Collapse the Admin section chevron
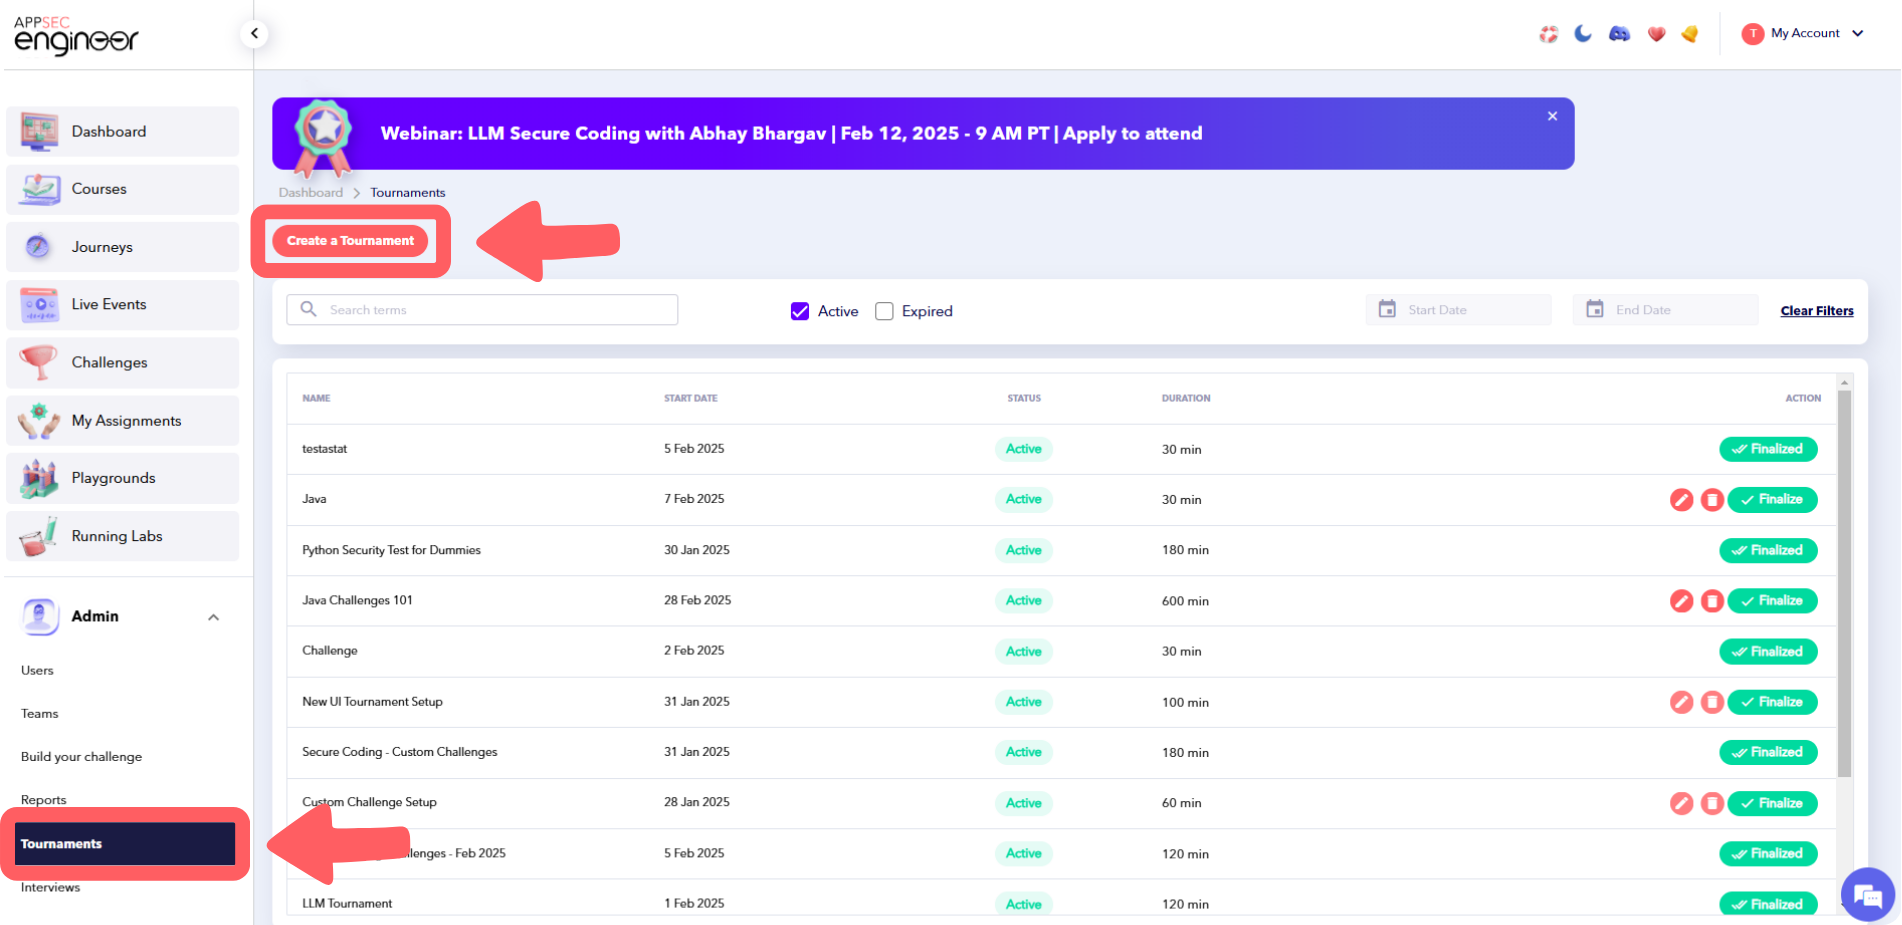The image size is (1902, 925). (x=213, y=617)
